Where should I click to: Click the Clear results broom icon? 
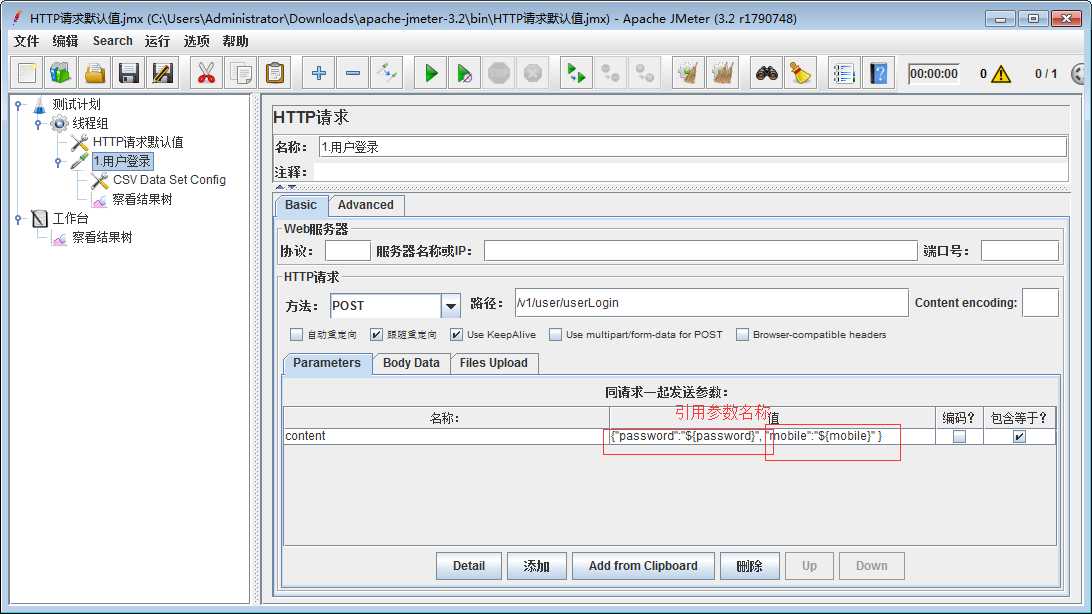pos(688,73)
